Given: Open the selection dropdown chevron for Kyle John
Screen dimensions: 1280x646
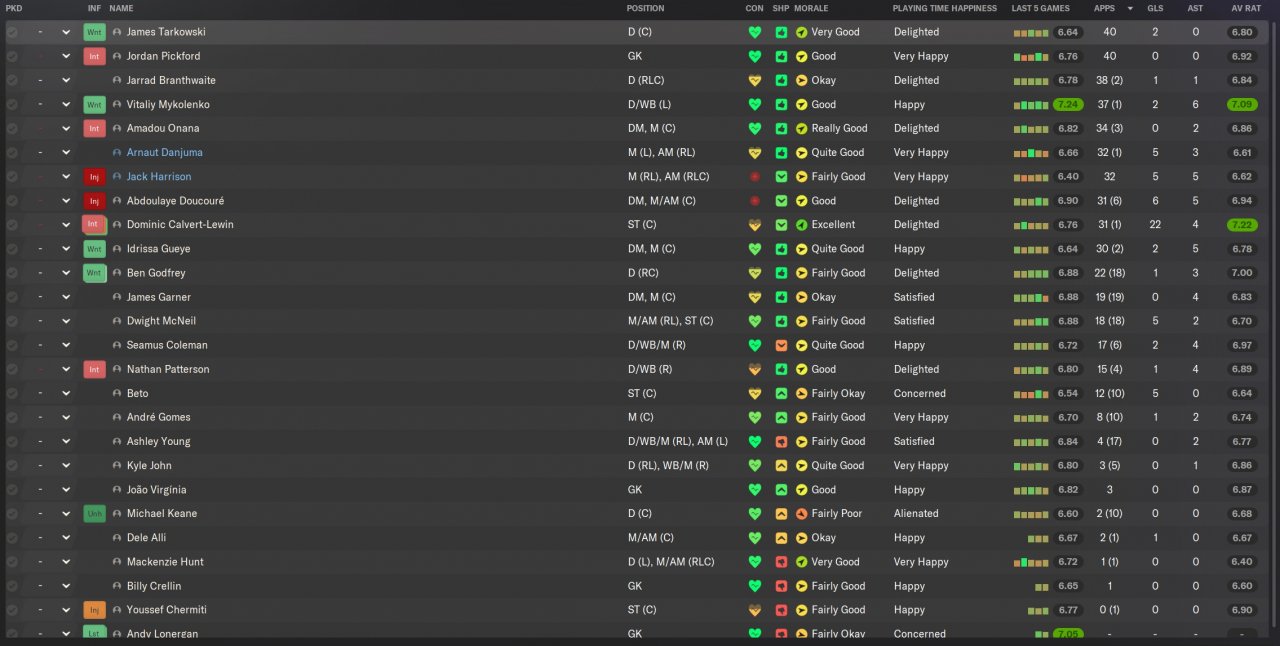Looking at the screenshot, I should [66, 466].
